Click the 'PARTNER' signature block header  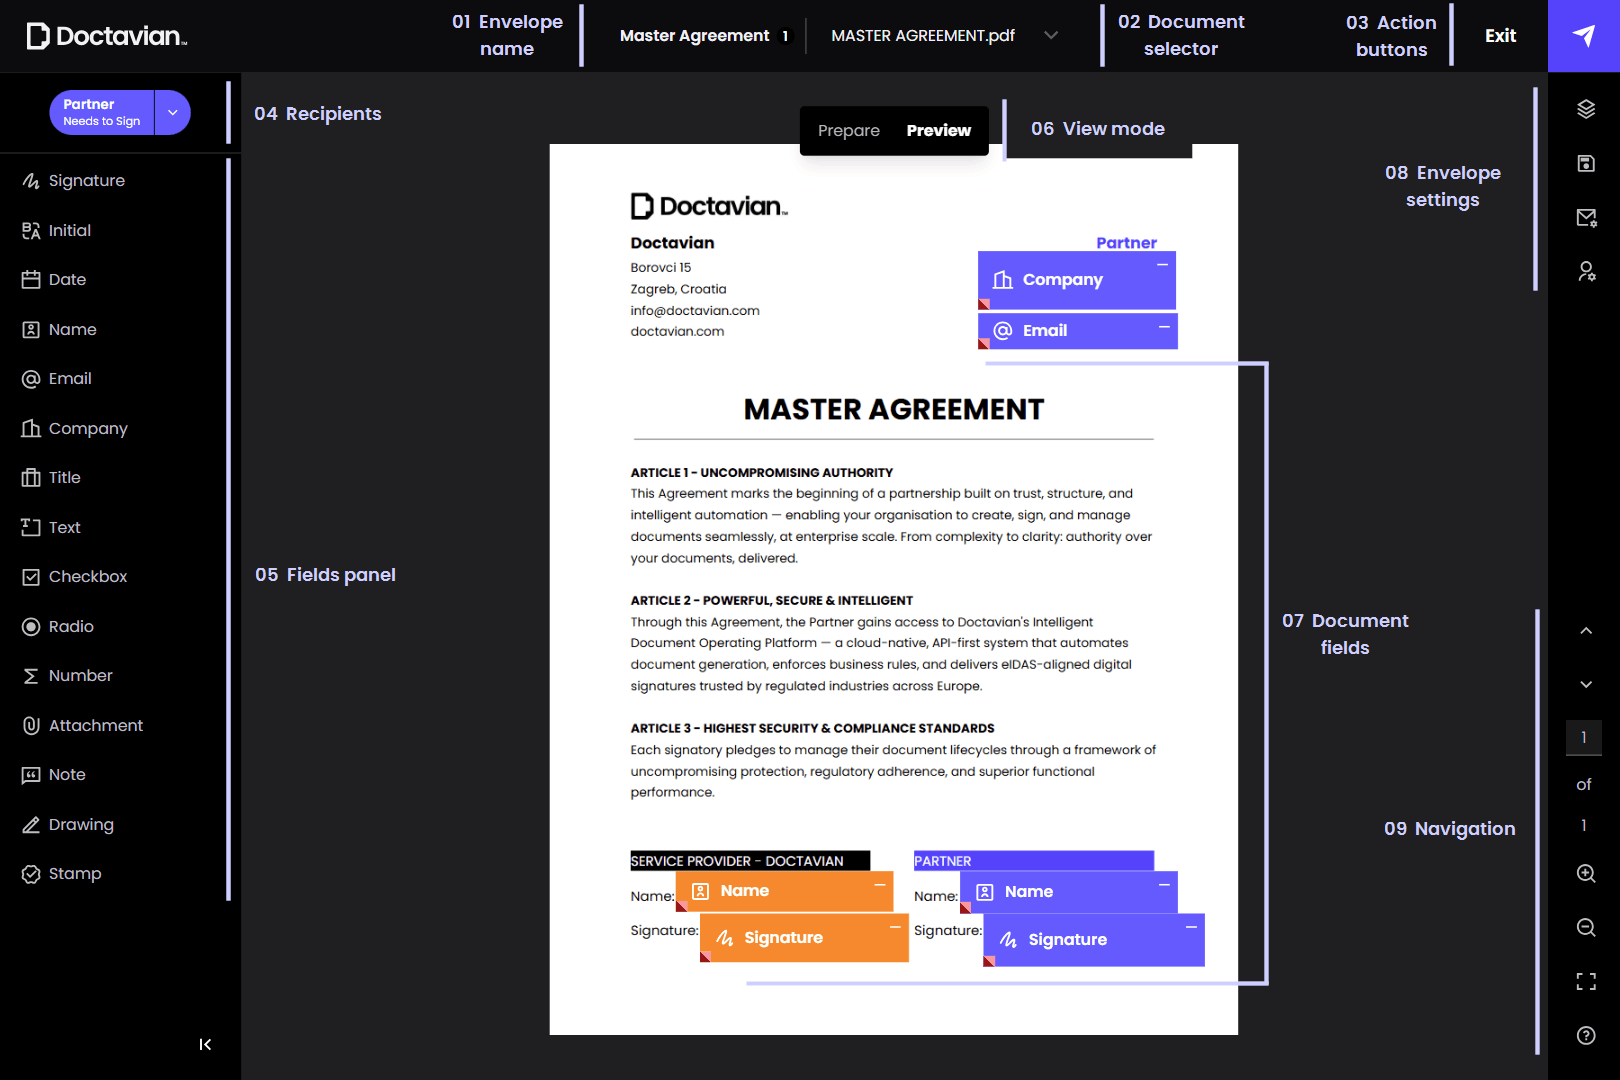[x=1034, y=861]
